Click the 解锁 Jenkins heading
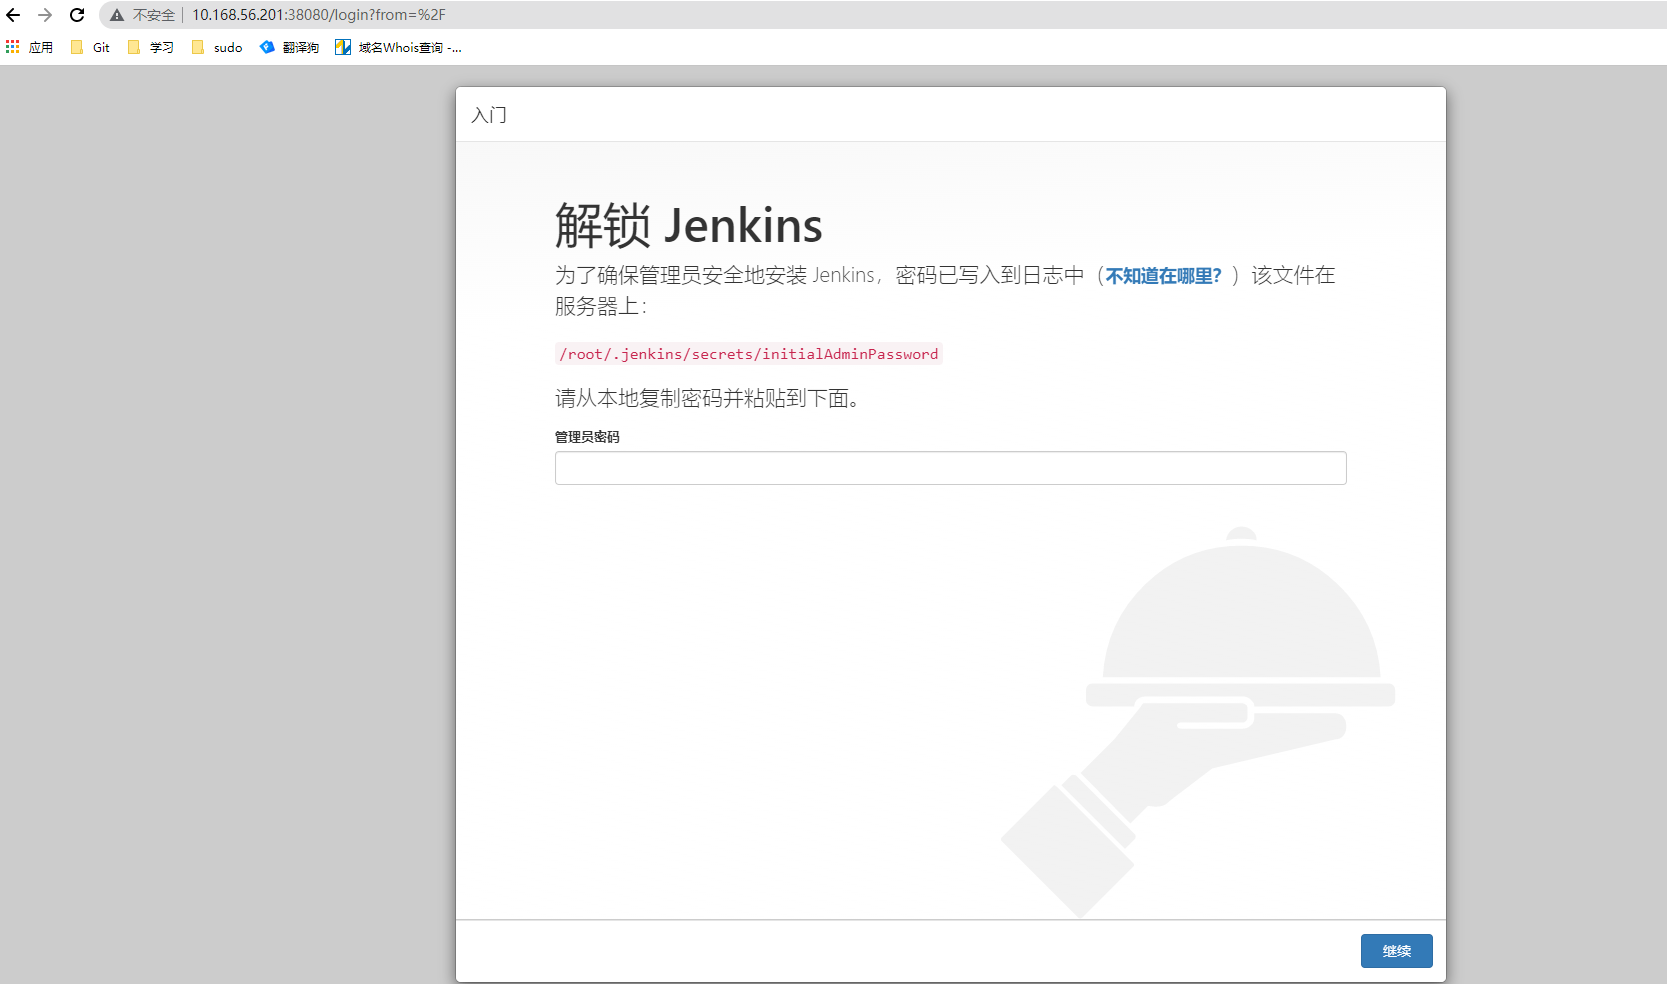The width and height of the screenshot is (1667, 984). click(x=689, y=225)
